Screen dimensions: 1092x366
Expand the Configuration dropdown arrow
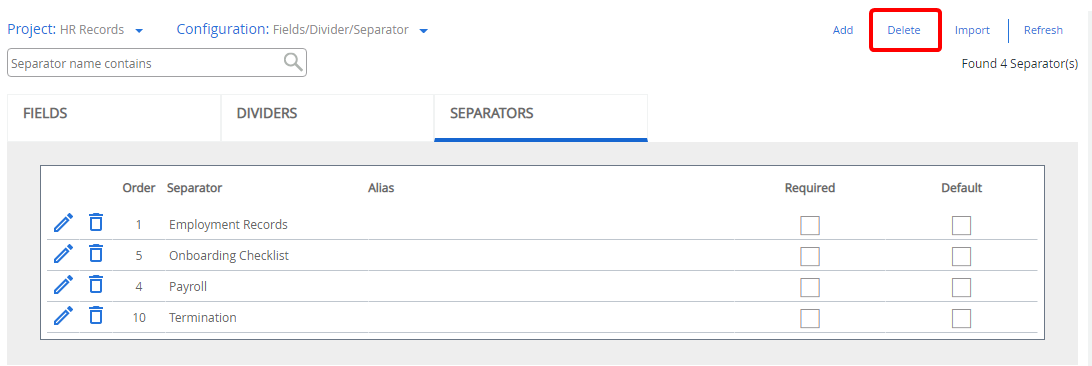tap(423, 31)
